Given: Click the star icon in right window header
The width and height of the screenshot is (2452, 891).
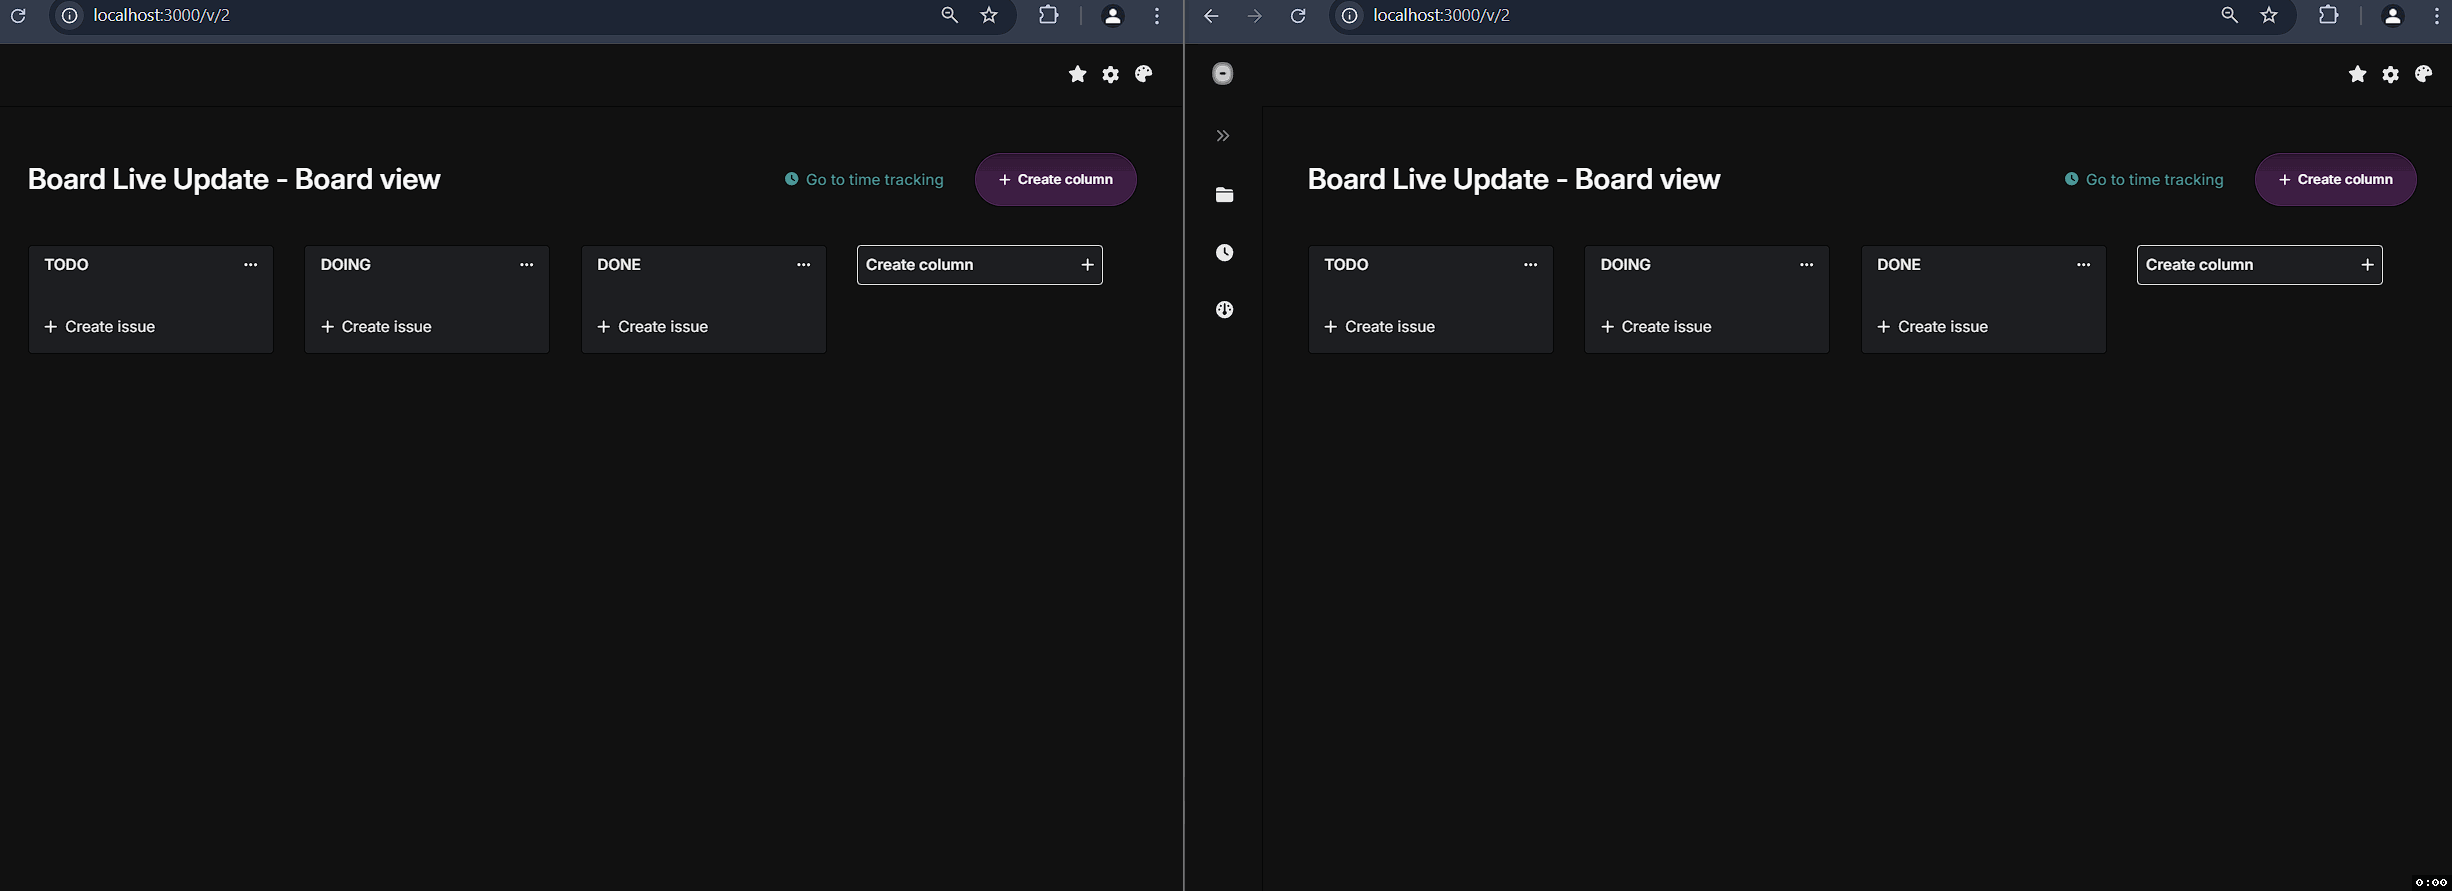Looking at the screenshot, I should [2357, 74].
